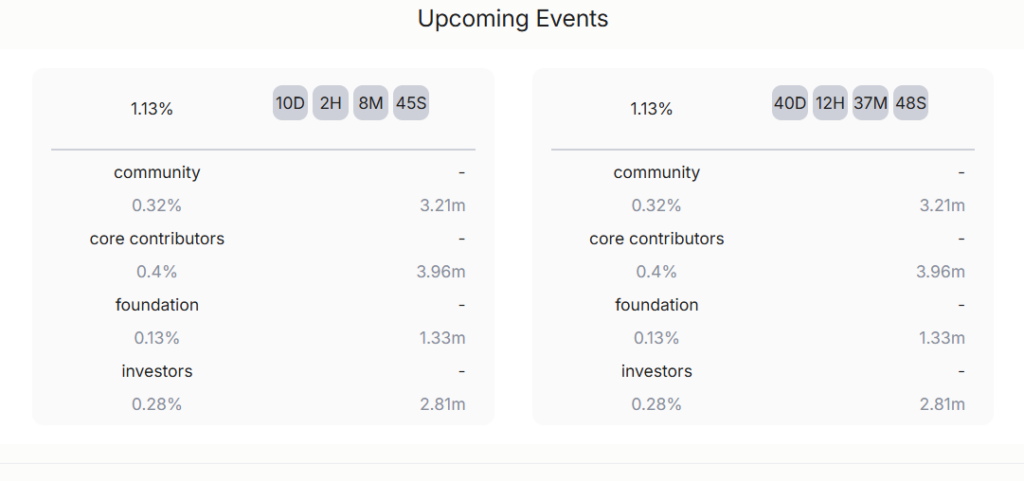Select the 12H countdown badge
Image resolution: width=1024 pixels, height=481 pixels.
[x=830, y=103]
